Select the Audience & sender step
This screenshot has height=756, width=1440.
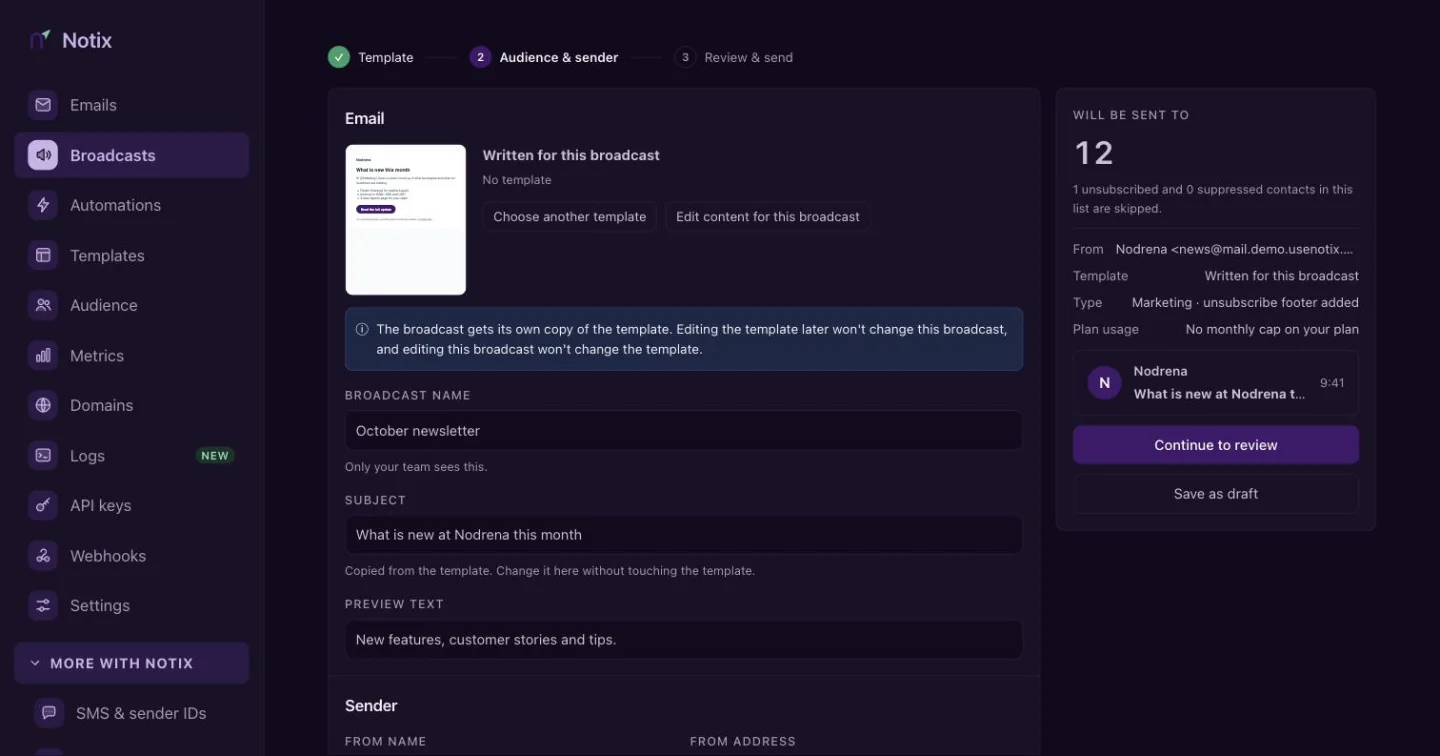click(544, 57)
